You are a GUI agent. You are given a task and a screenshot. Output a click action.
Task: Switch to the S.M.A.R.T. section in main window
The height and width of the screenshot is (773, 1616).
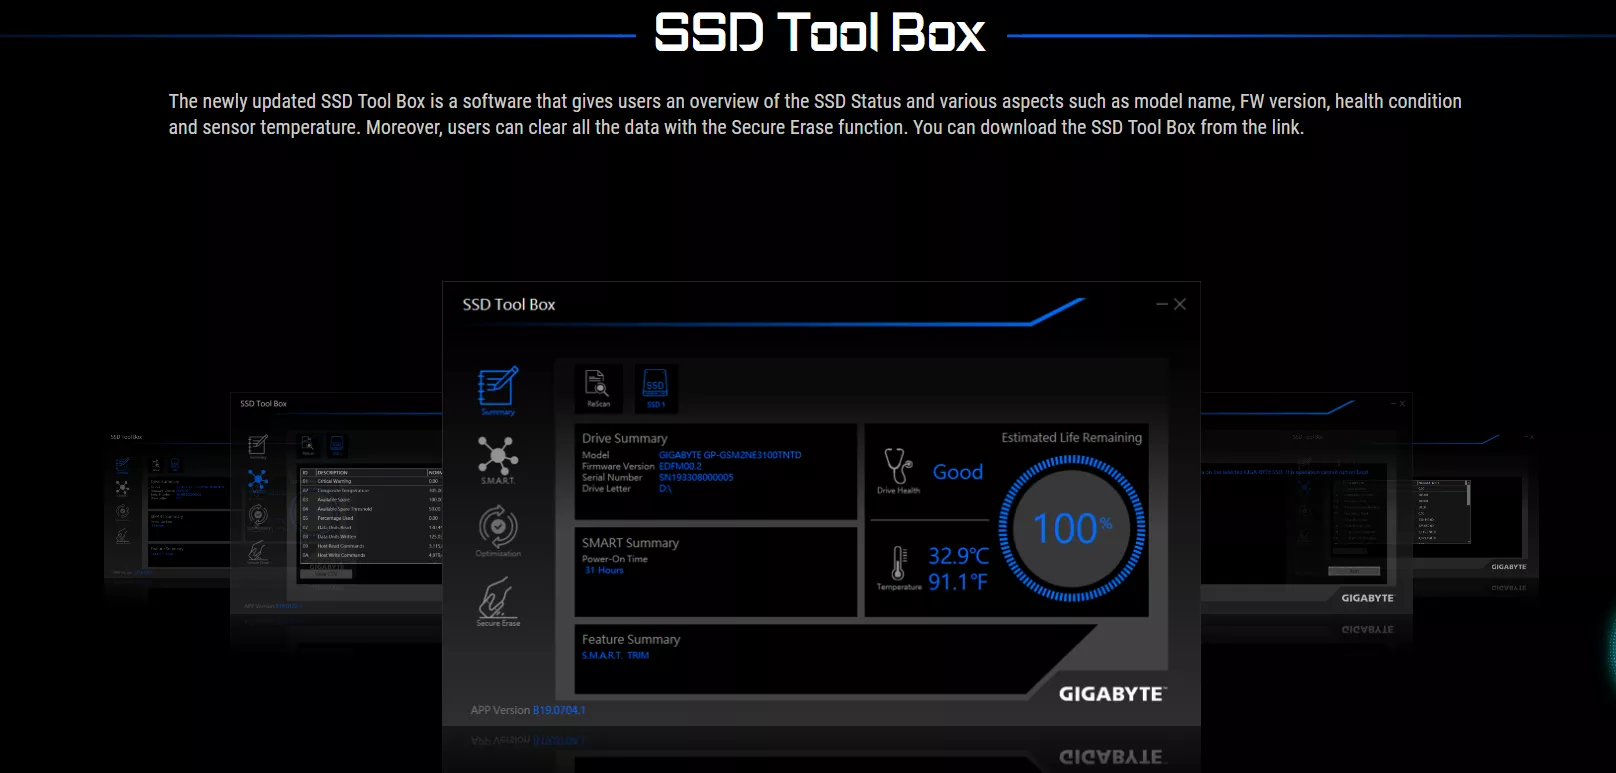pos(498,460)
